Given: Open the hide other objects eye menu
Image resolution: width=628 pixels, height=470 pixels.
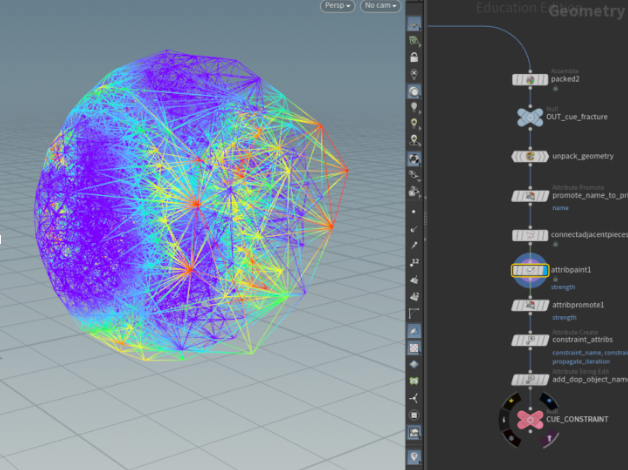Looking at the screenshot, I should pos(414,175).
